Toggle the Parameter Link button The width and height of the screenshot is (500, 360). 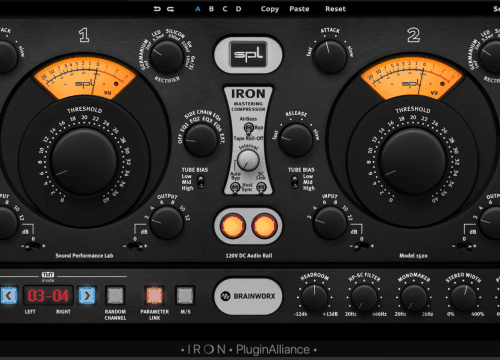point(154,295)
